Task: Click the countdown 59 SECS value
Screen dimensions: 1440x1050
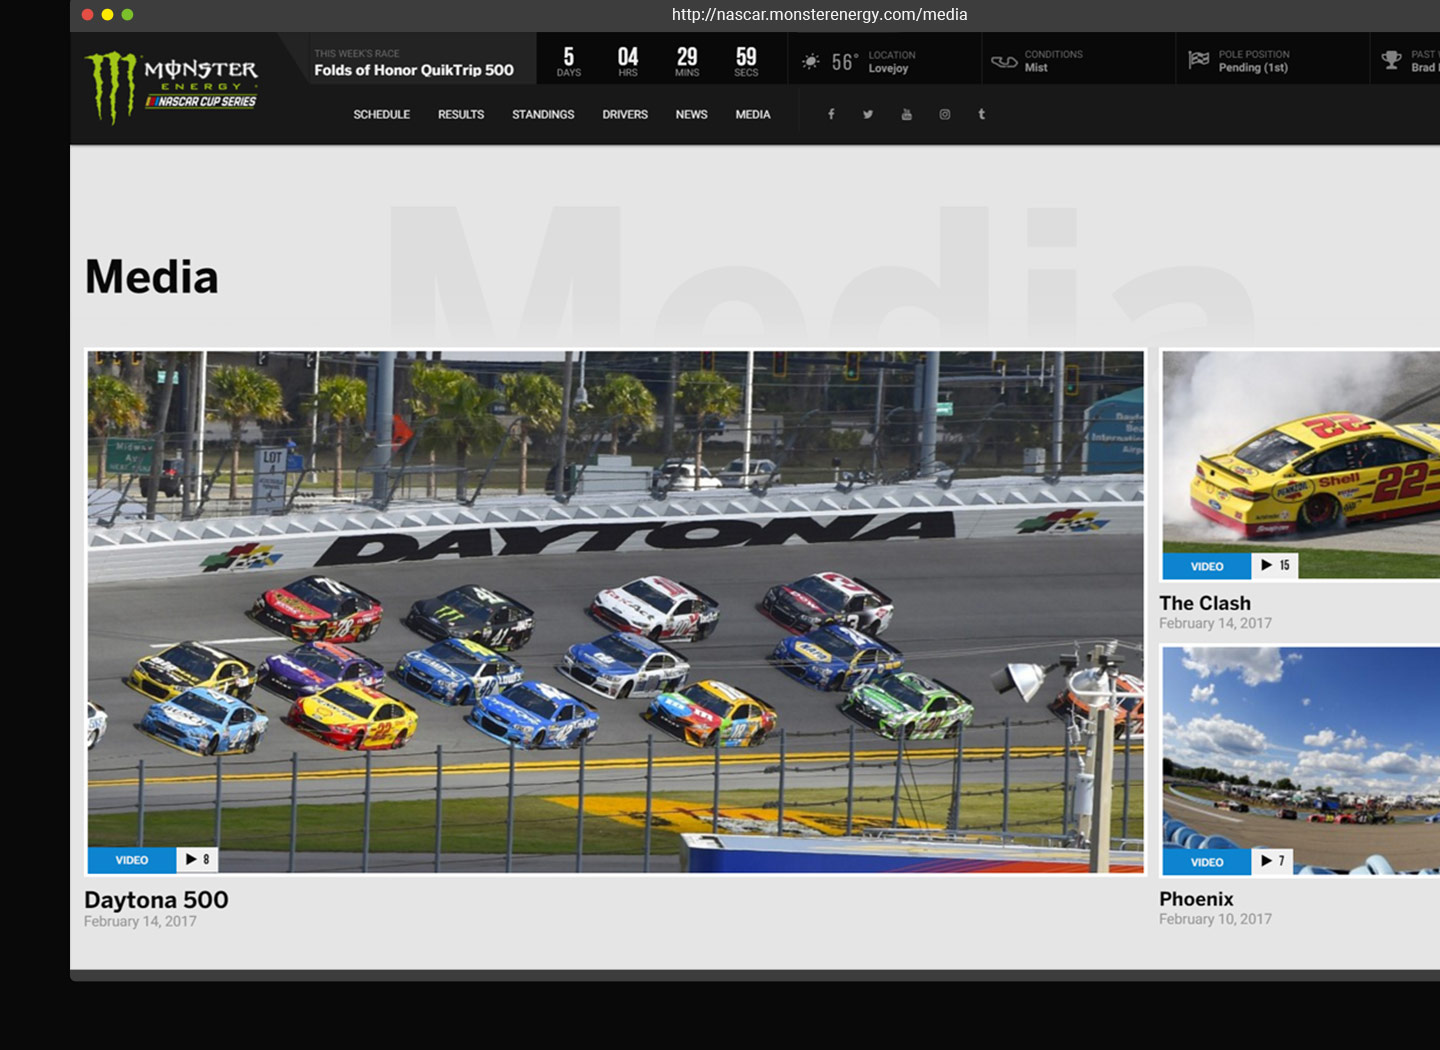Action: pyautogui.click(x=746, y=61)
